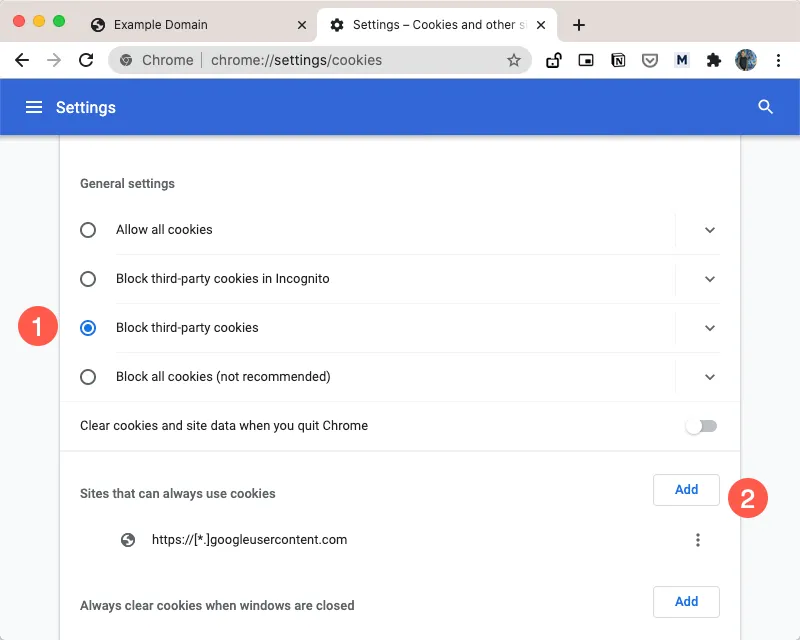Enable Clear cookies and site data on quit

700,425
